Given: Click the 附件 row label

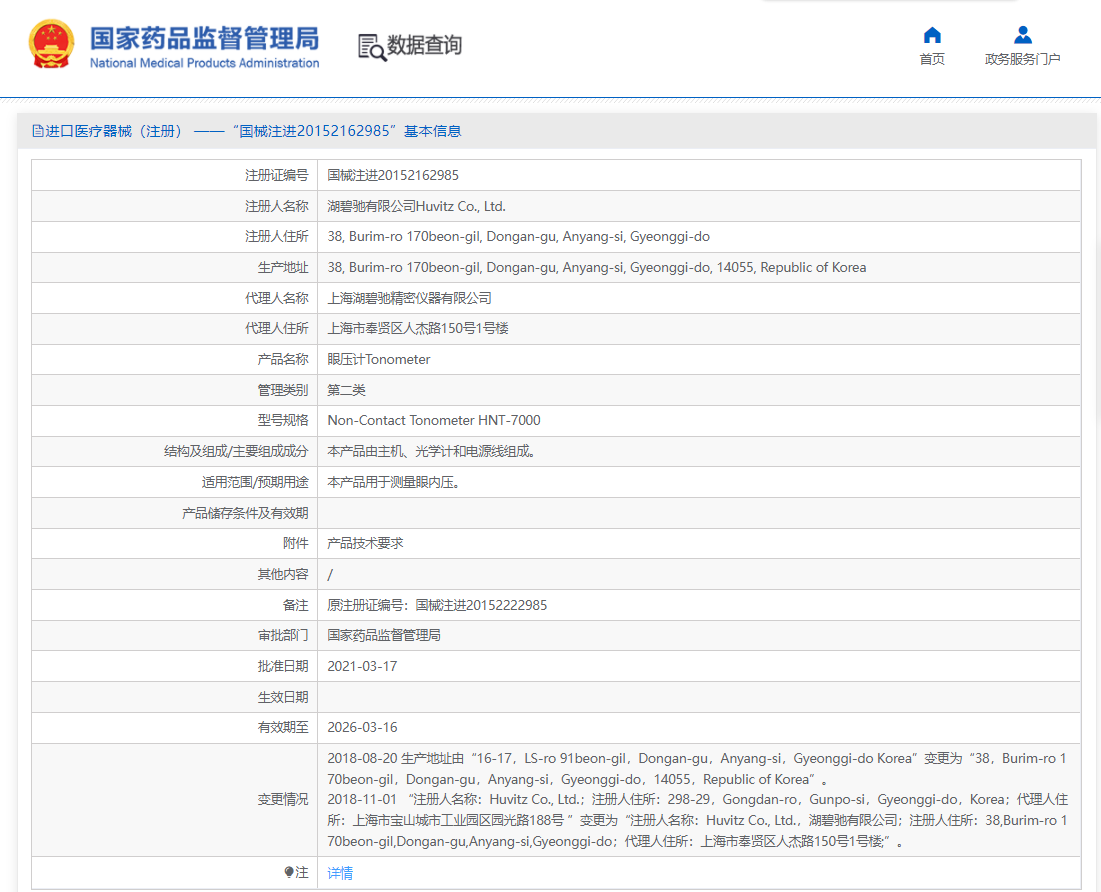Looking at the screenshot, I should (296, 544).
